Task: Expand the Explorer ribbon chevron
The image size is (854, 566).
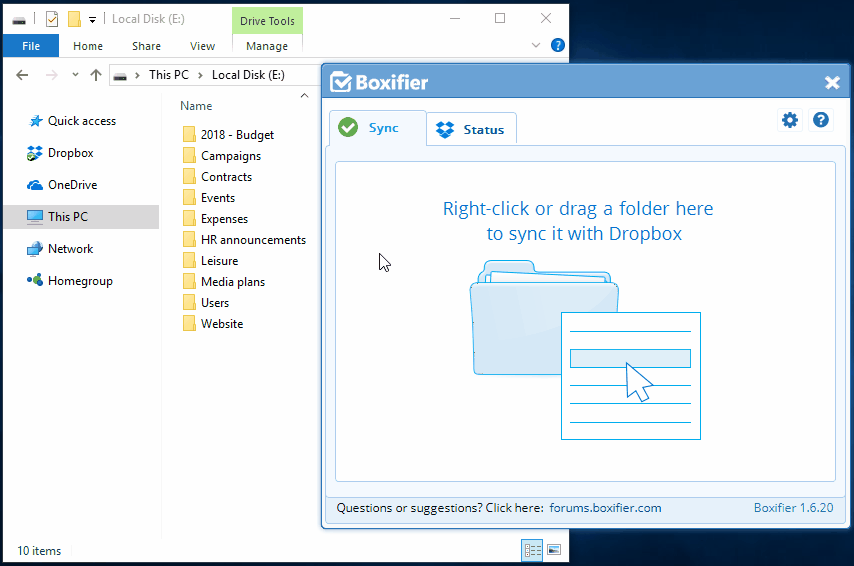Action: [536, 45]
